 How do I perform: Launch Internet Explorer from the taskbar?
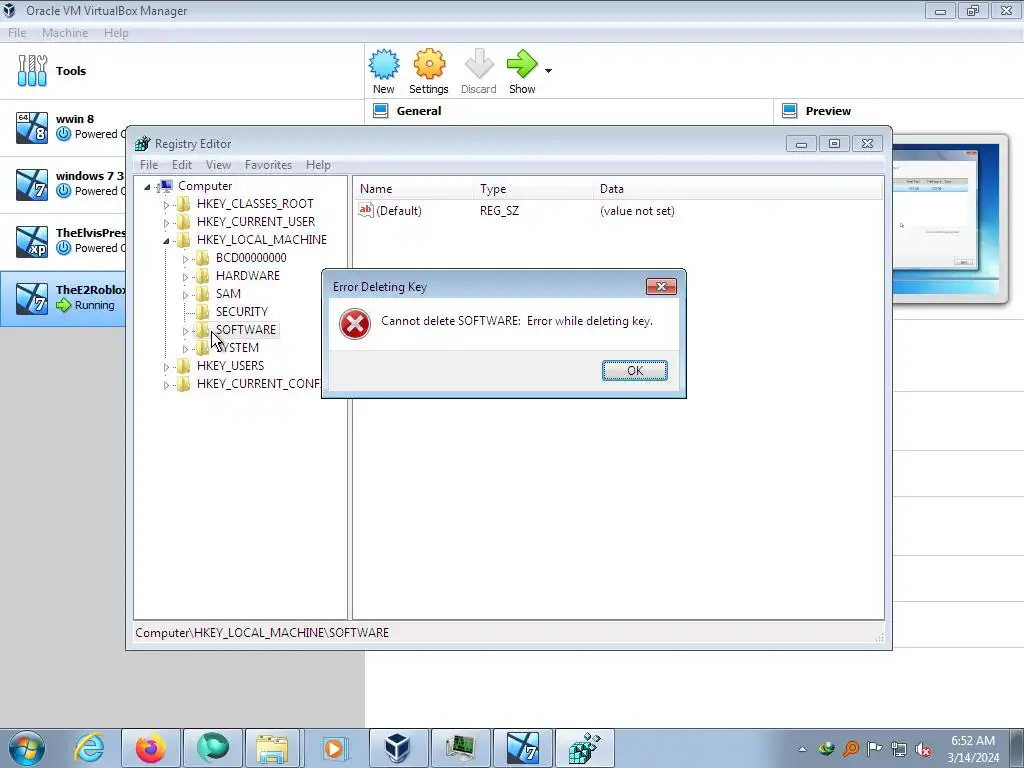(89, 748)
